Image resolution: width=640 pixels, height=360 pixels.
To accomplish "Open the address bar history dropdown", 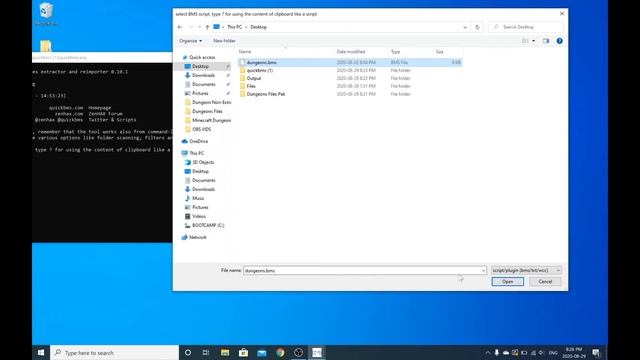I will pos(465,27).
